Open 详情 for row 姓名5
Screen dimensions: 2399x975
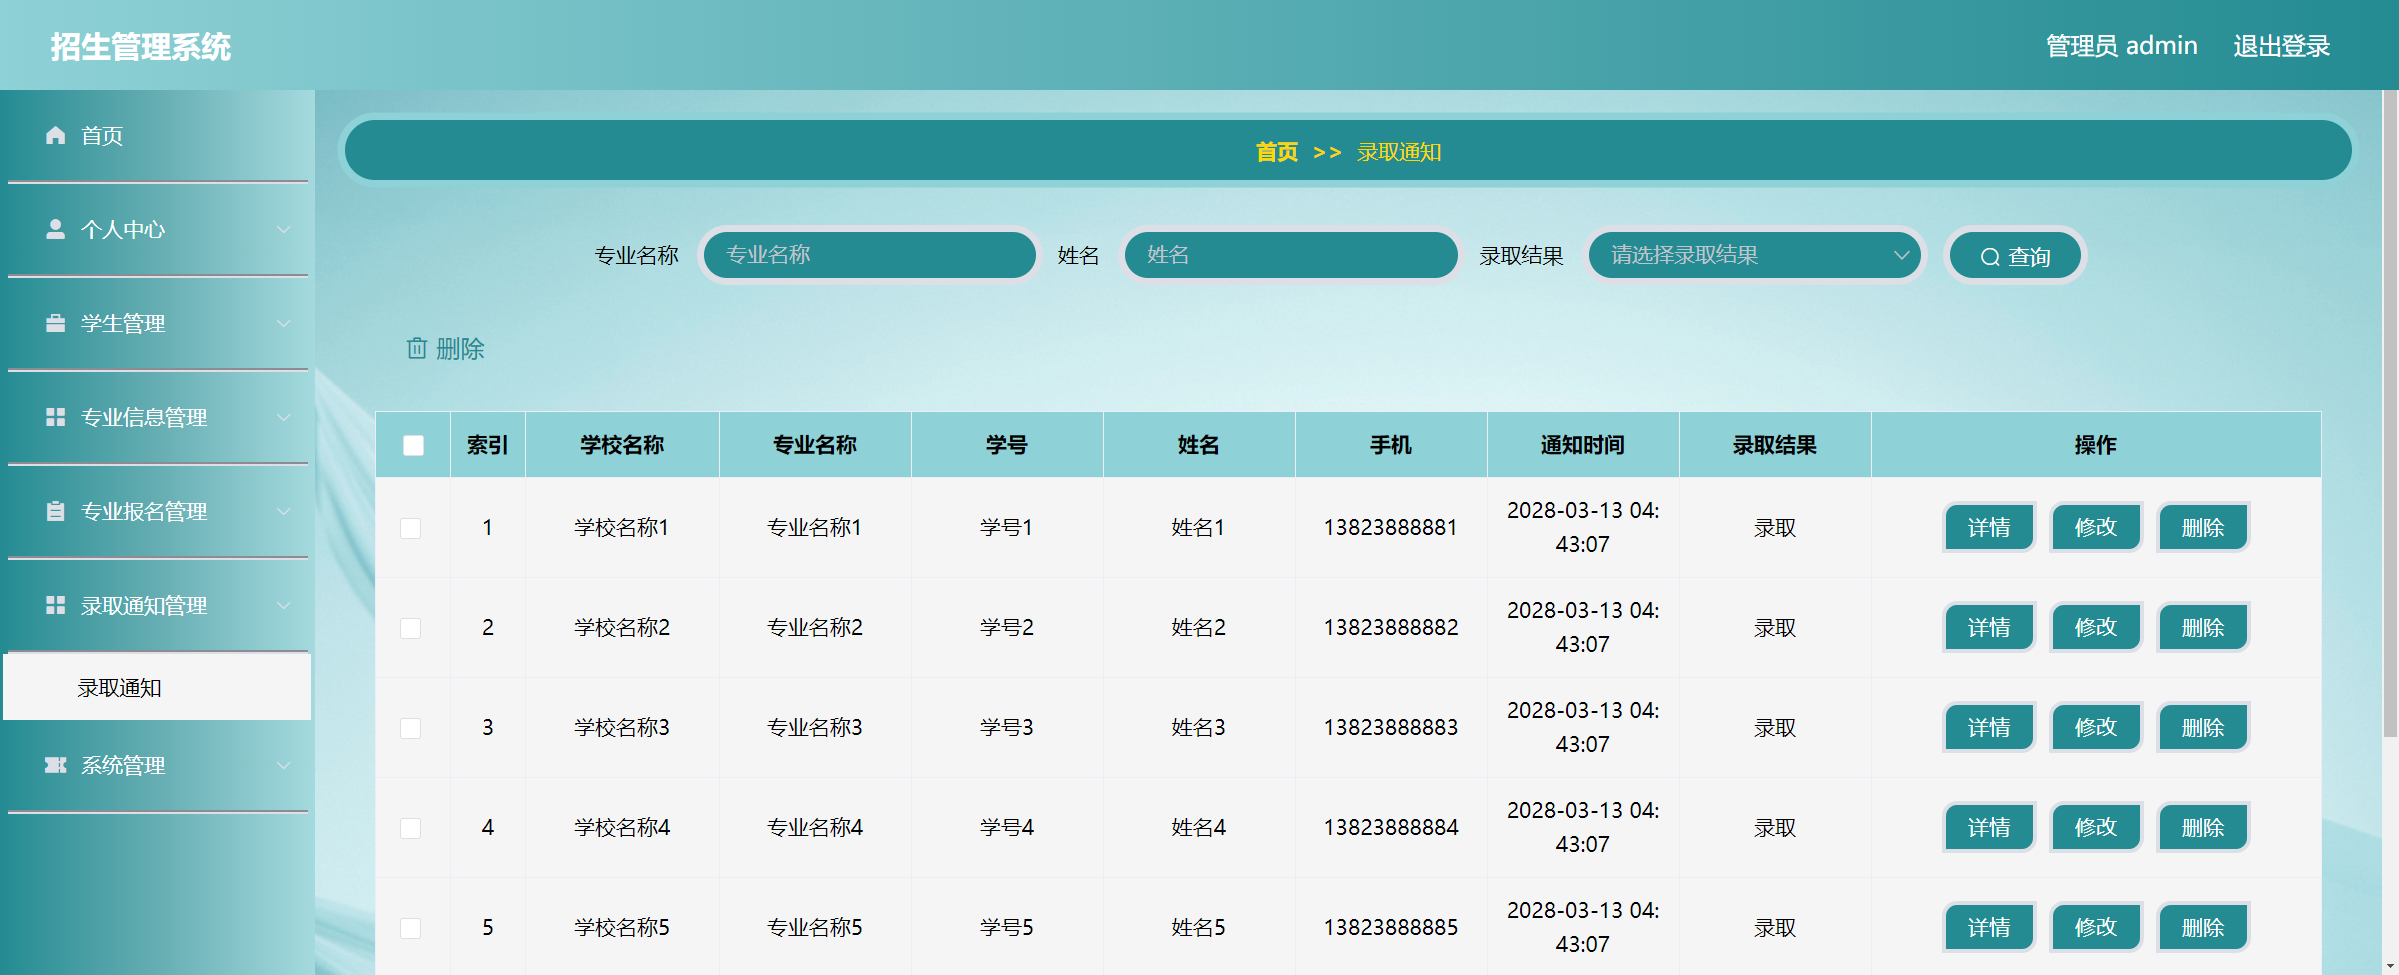pos(1989,927)
